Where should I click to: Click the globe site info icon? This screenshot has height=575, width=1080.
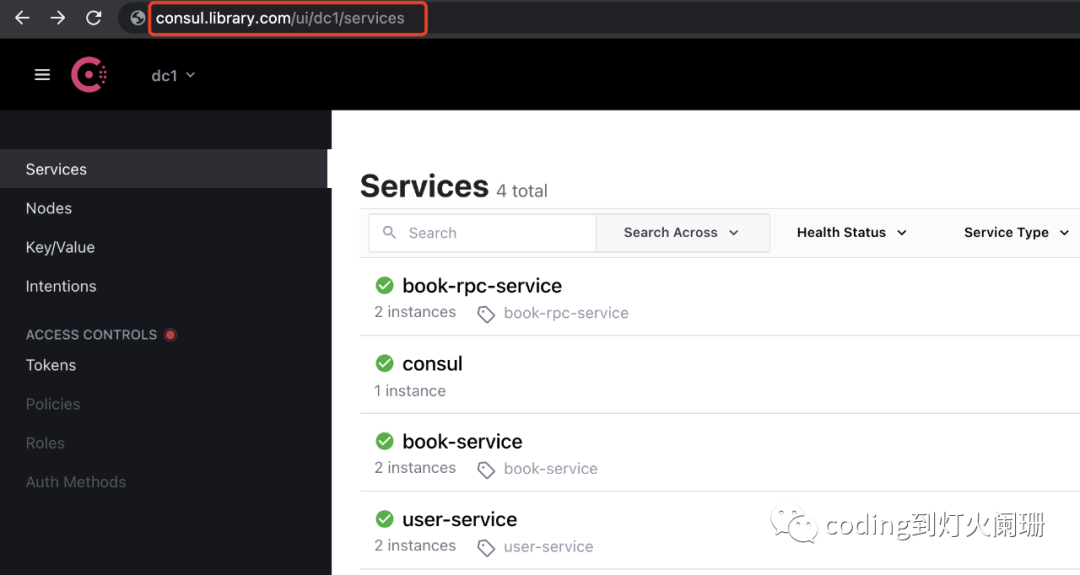(x=138, y=18)
